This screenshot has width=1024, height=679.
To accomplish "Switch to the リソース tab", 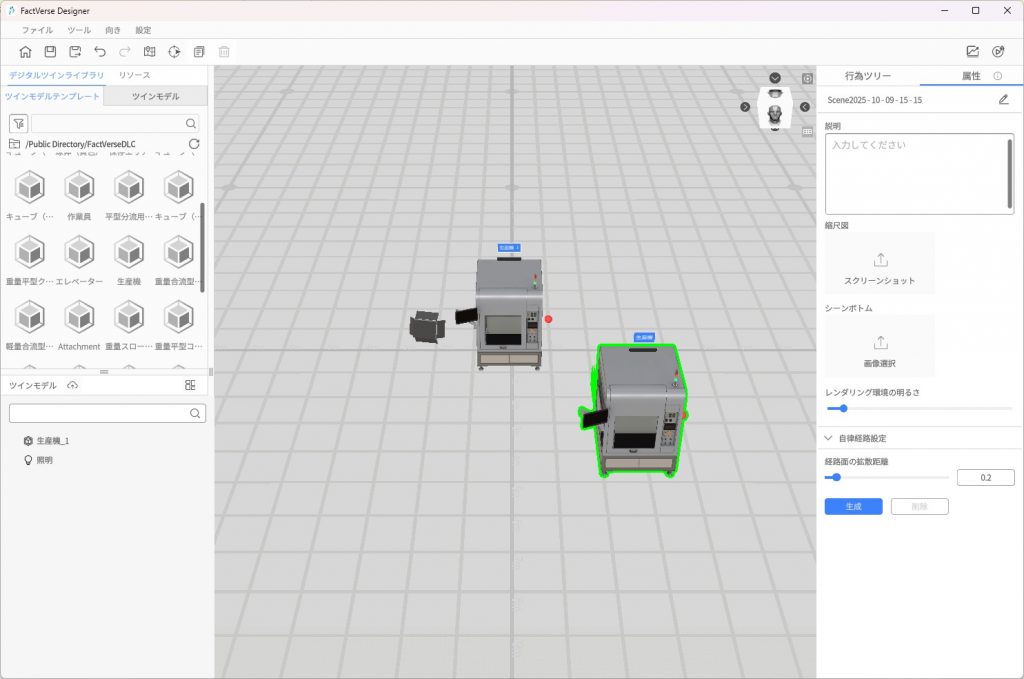I will click(135, 76).
